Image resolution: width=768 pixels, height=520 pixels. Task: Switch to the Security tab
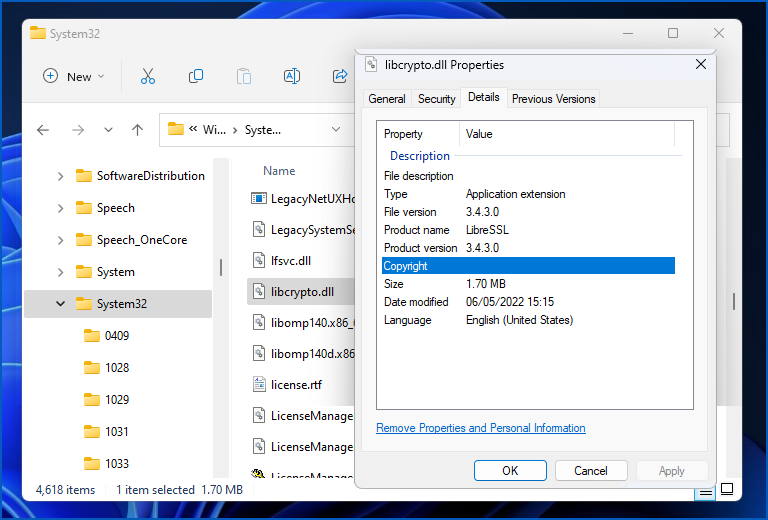(437, 99)
